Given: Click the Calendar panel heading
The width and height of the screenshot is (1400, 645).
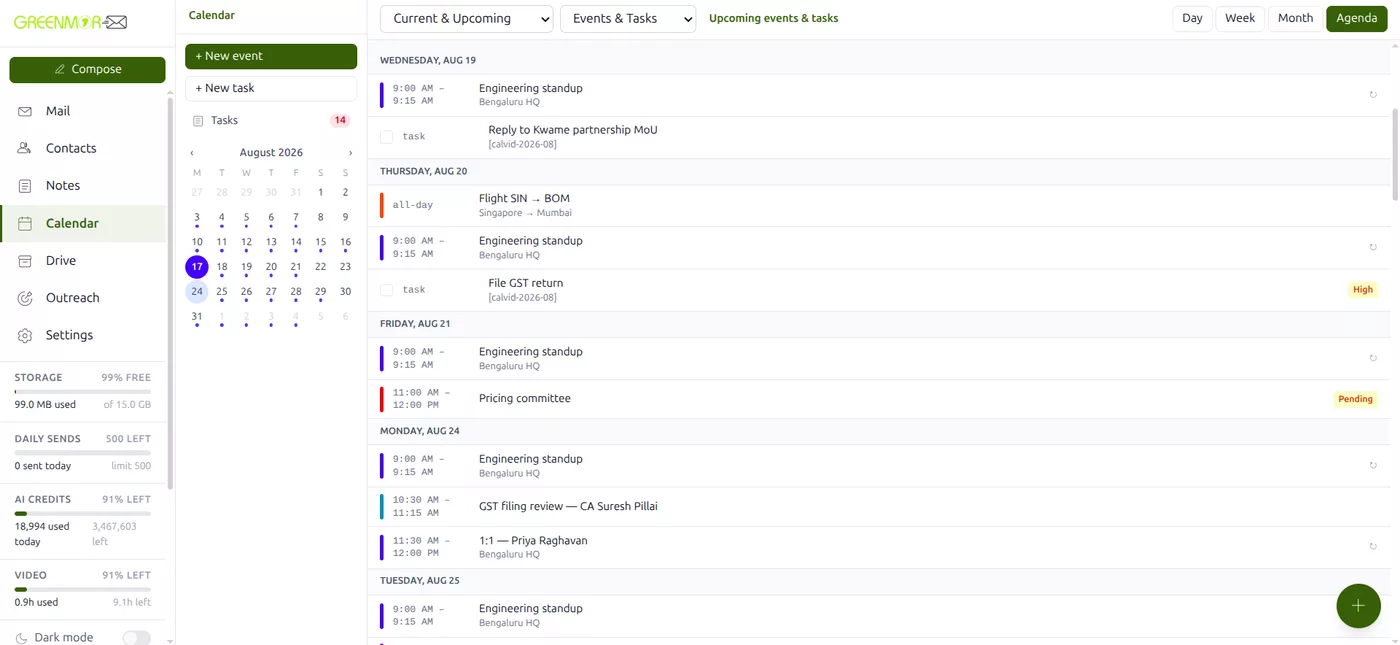Looking at the screenshot, I should click(212, 15).
